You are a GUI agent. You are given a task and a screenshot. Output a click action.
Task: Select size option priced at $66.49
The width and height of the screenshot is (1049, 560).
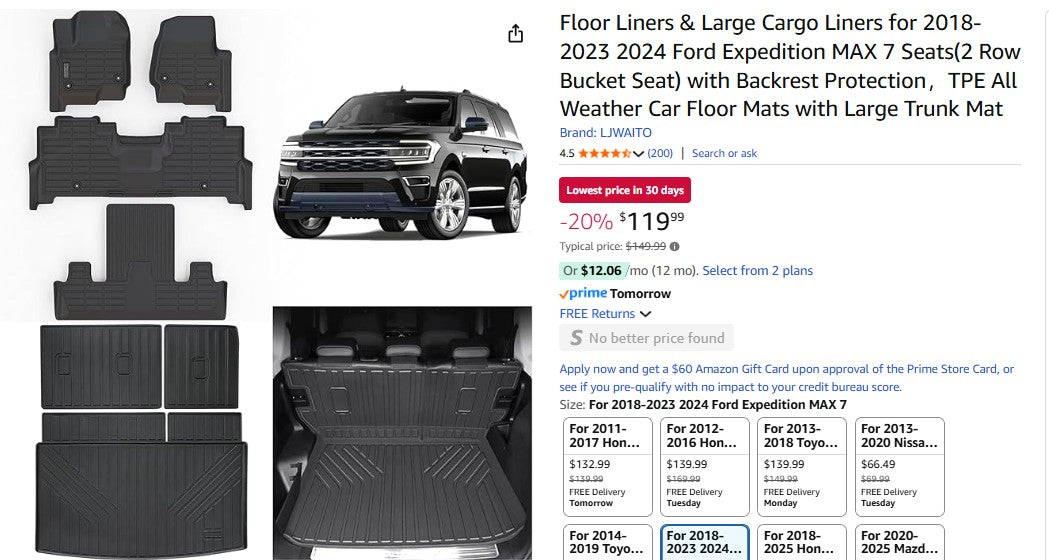[x=902, y=465]
